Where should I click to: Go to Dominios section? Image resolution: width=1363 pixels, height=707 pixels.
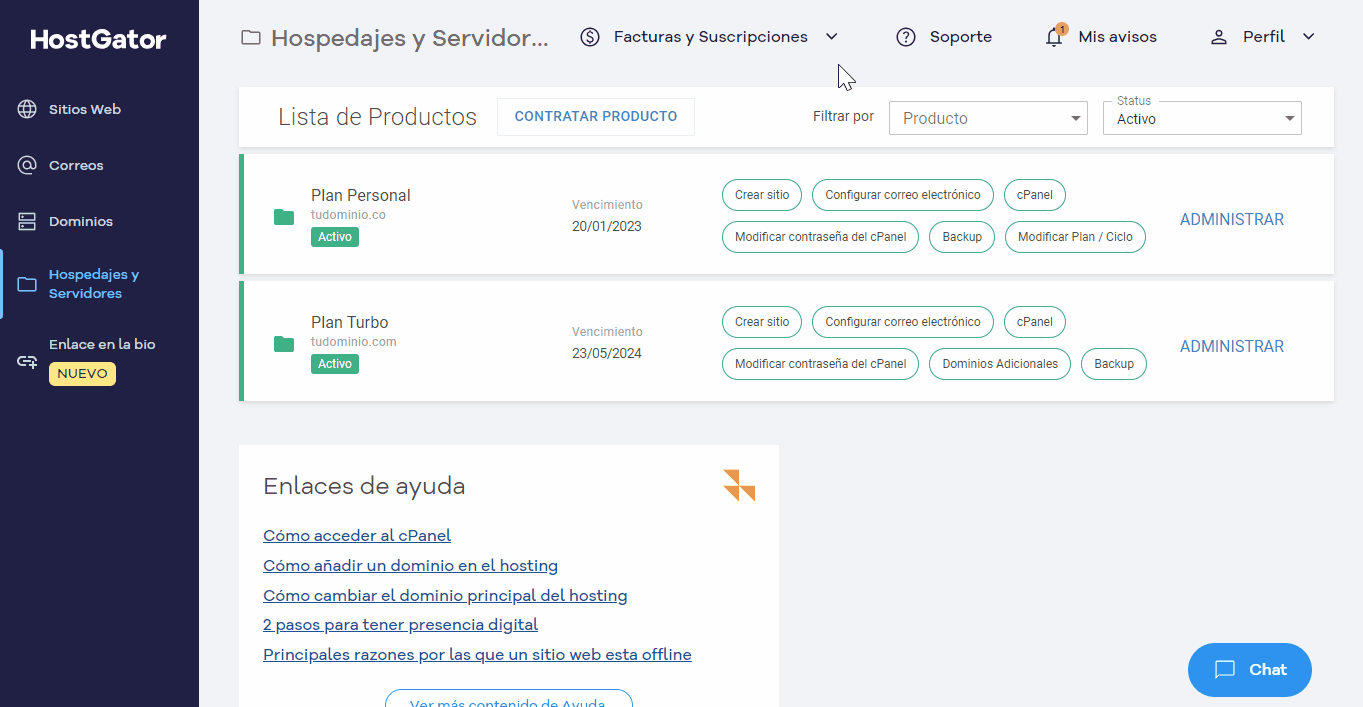(81, 221)
